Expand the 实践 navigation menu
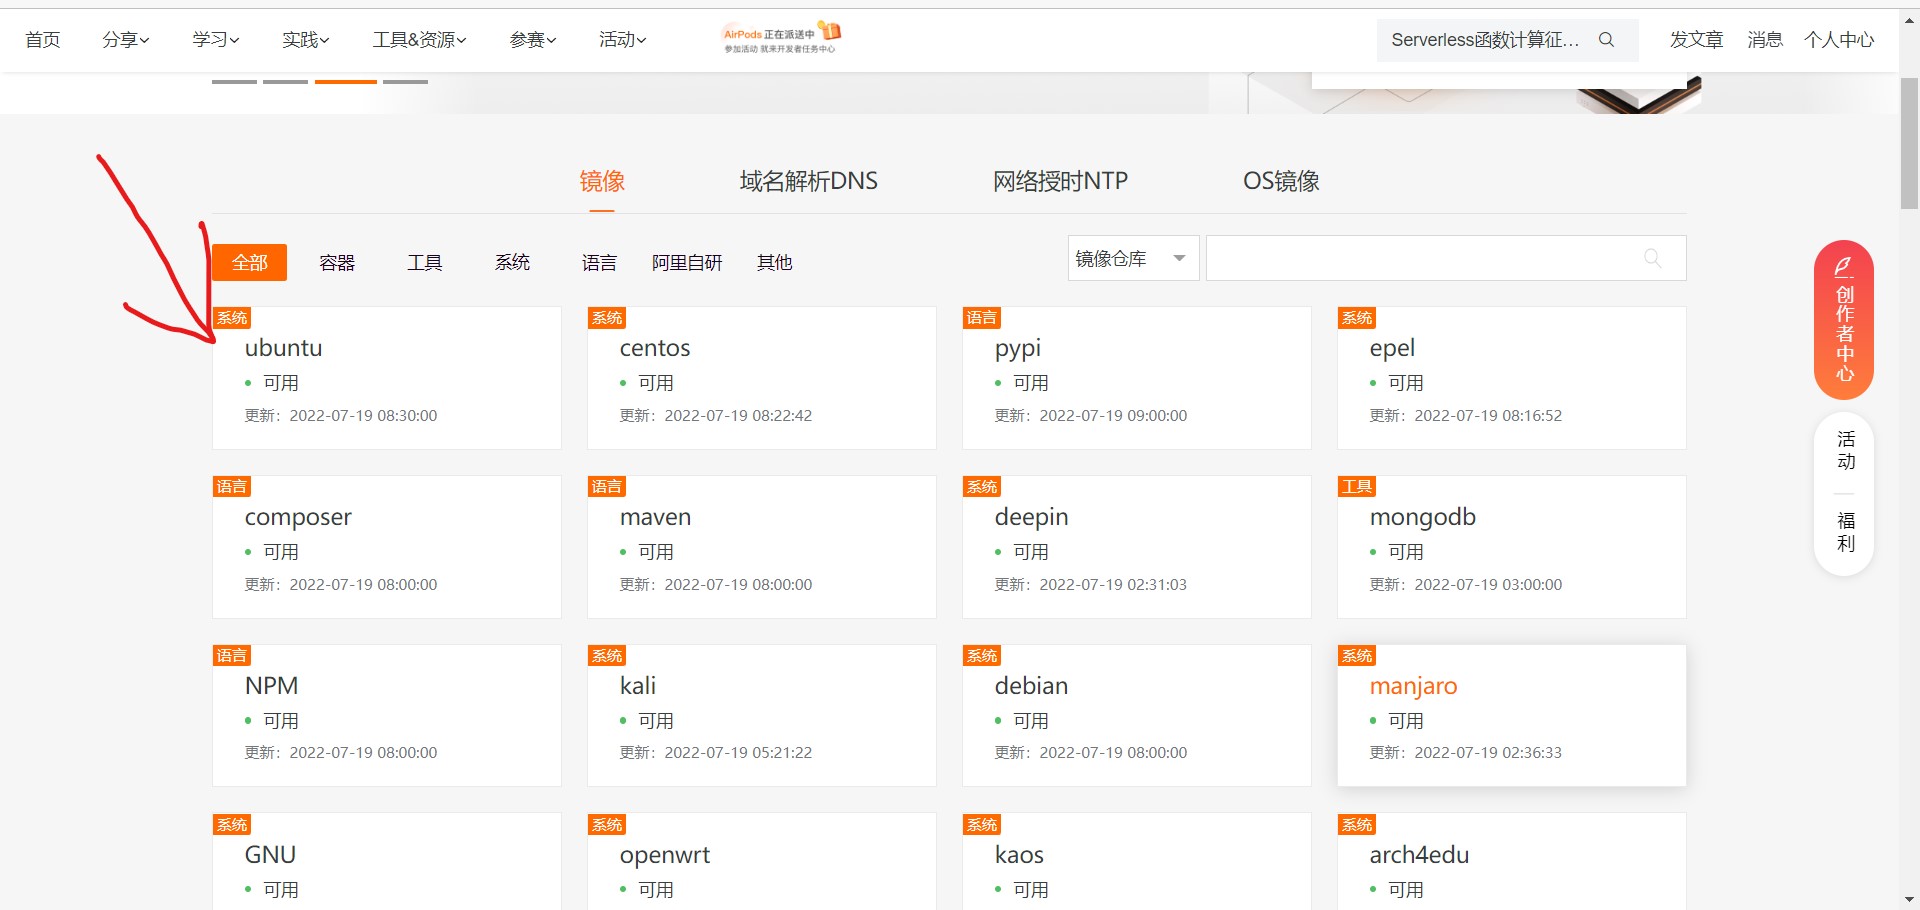 click(x=306, y=40)
